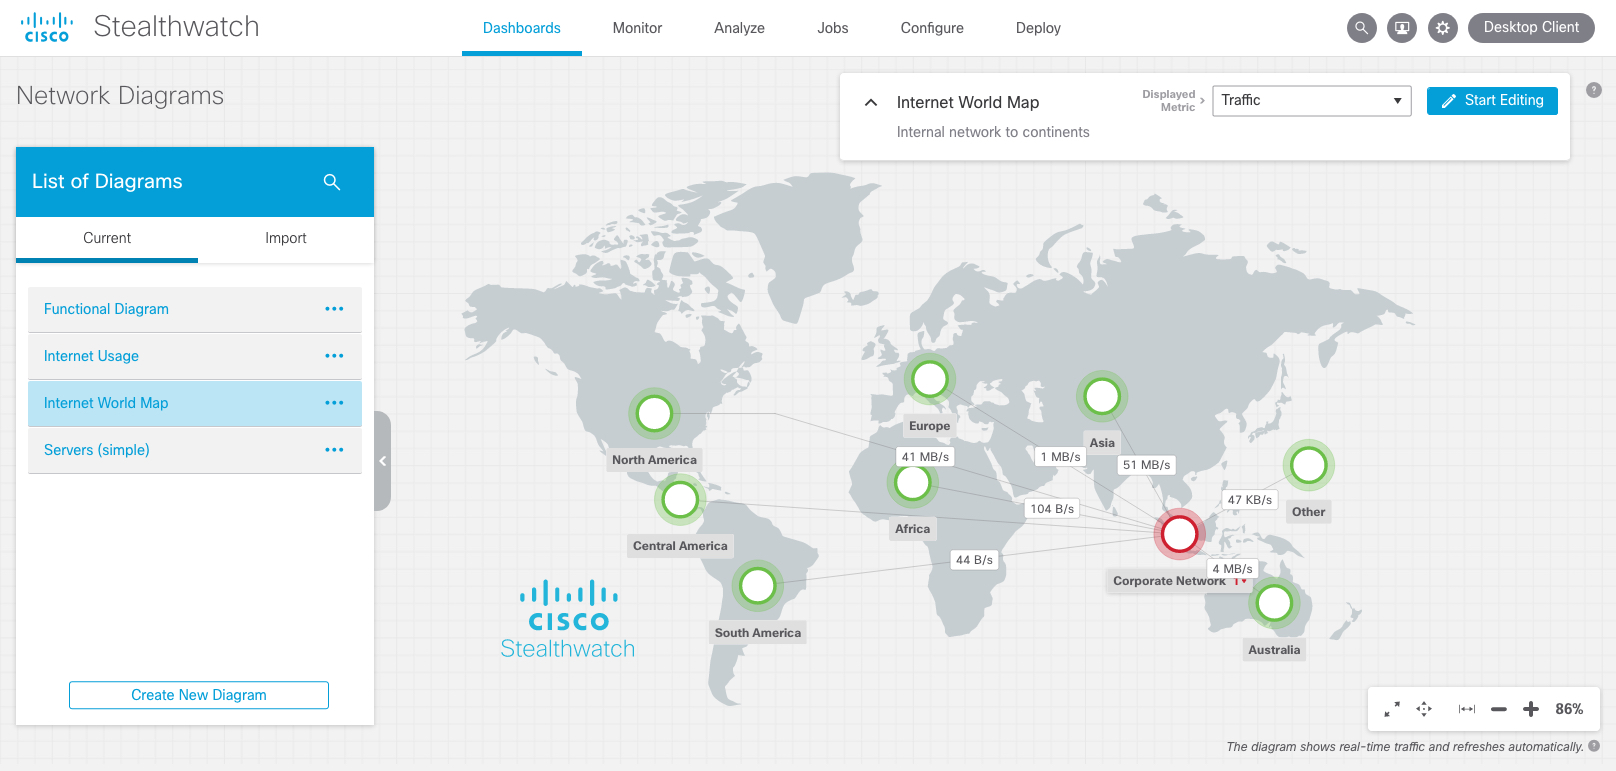Screen dimensions: 1616x771
Task: Collapse the diagram list side panel
Action: tap(382, 461)
